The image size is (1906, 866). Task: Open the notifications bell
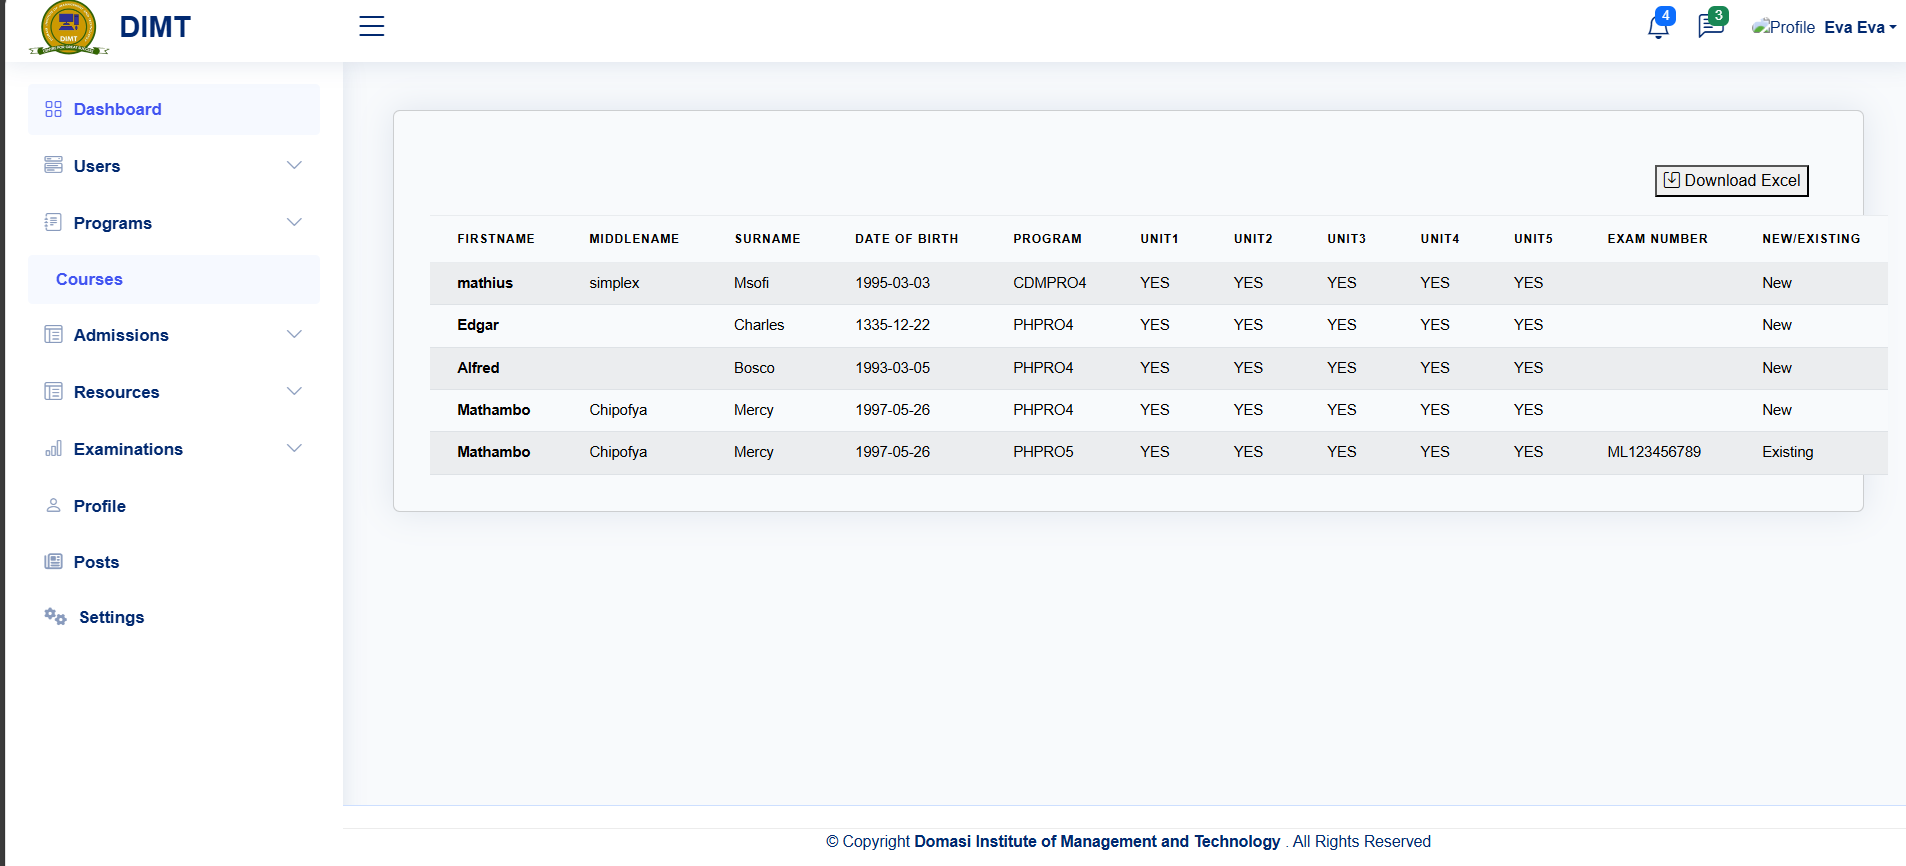1658,27
